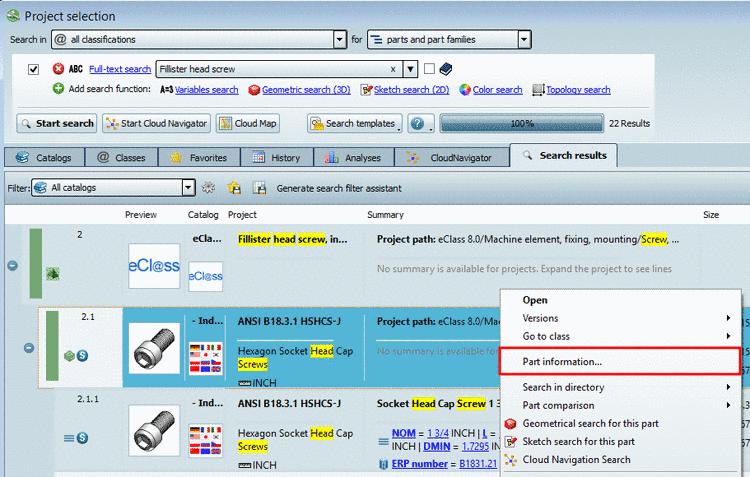Click the NOM variable link
This screenshot has width=750, height=477.
point(404,433)
